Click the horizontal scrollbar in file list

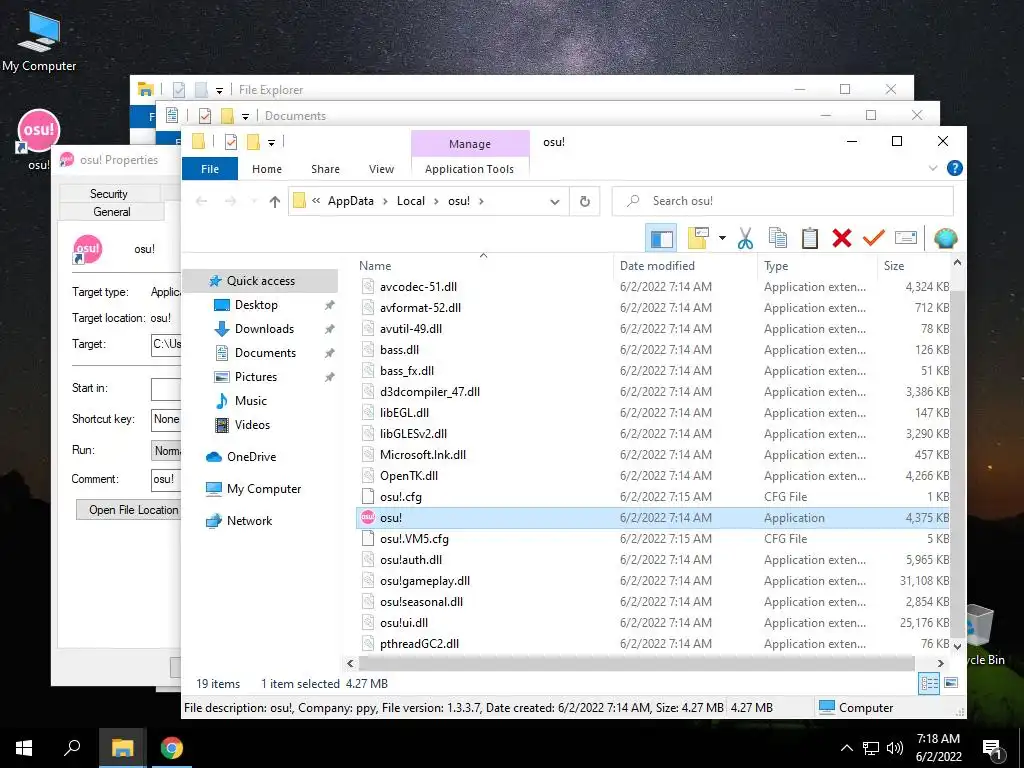(635, 664)
